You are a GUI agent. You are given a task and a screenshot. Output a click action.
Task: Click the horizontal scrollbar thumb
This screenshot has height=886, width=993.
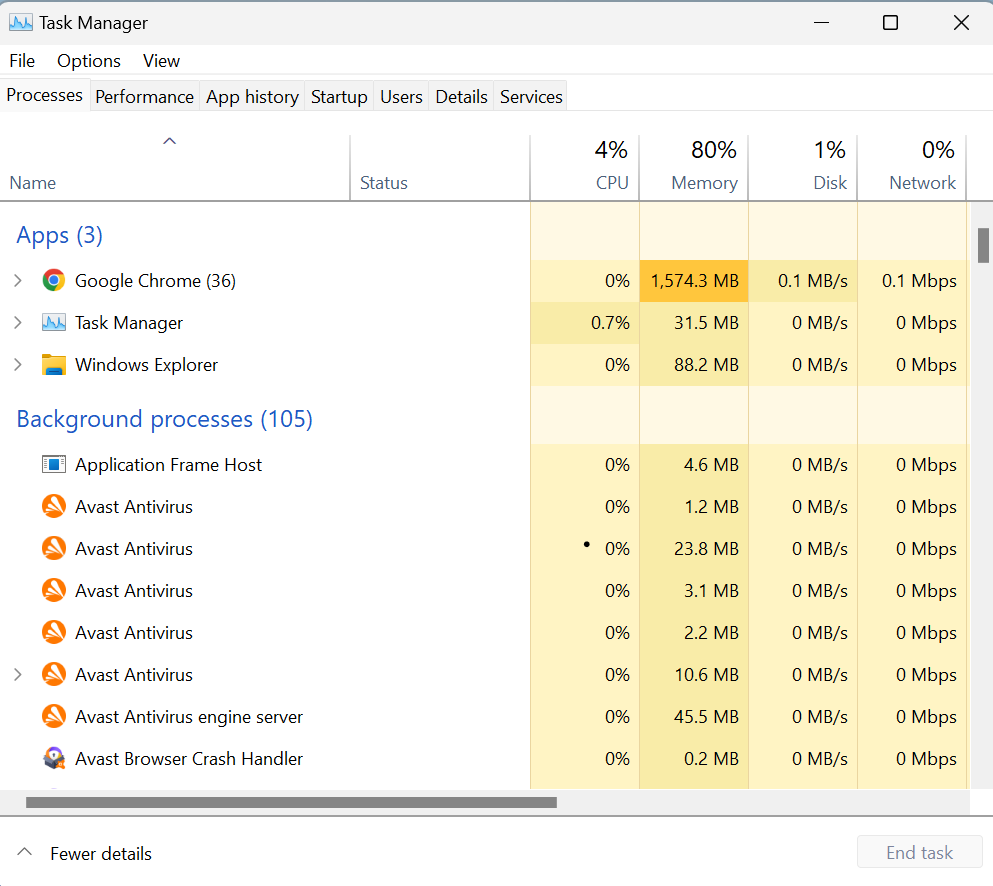290,802
